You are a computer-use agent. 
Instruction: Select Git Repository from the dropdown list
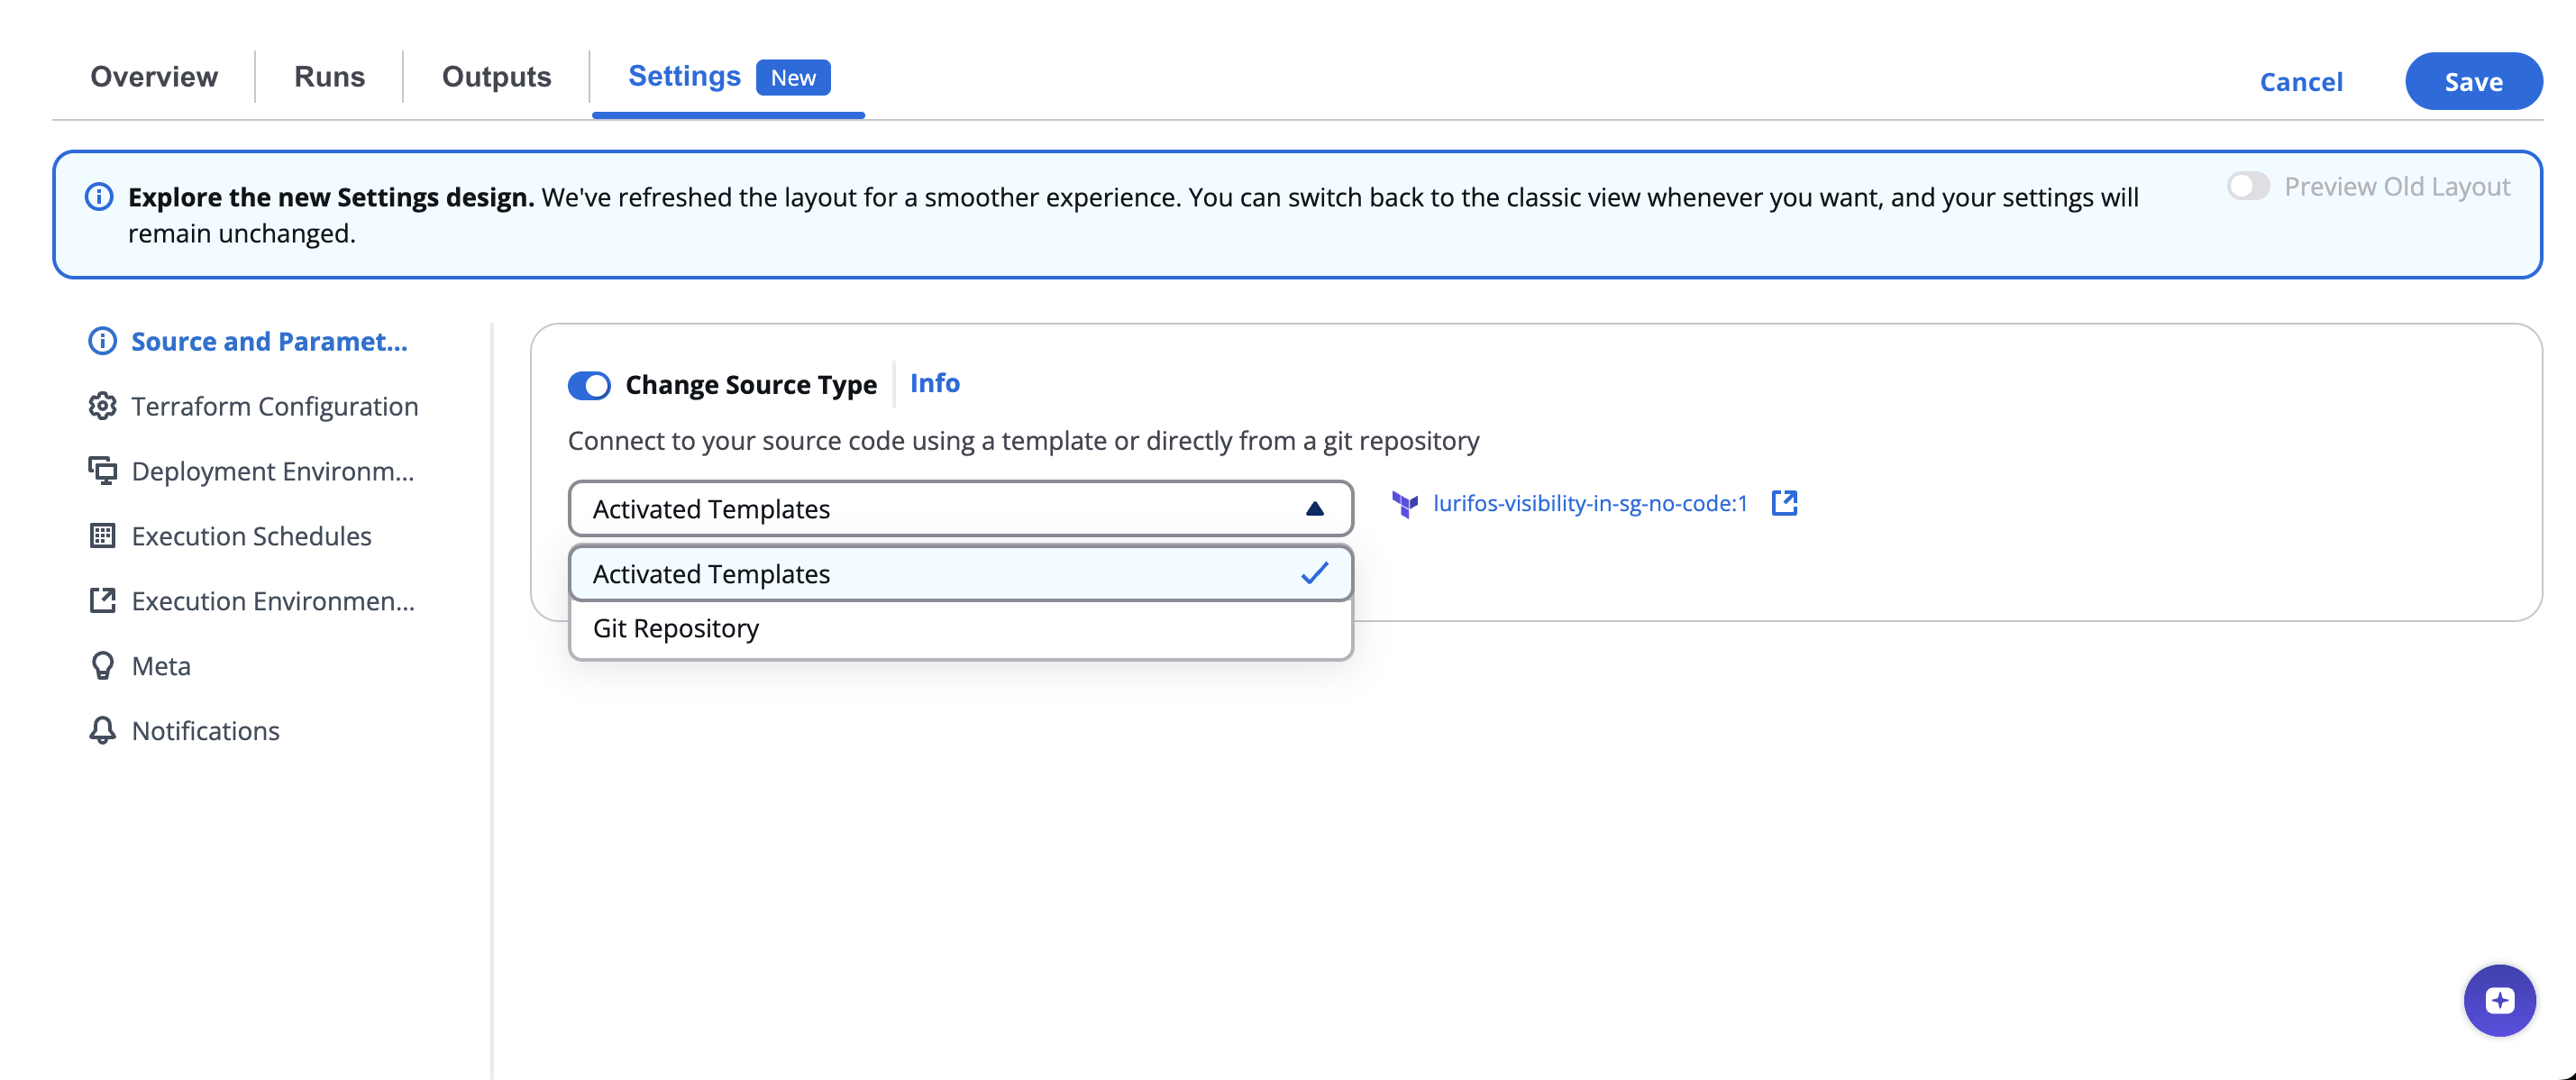click(676, 629)
